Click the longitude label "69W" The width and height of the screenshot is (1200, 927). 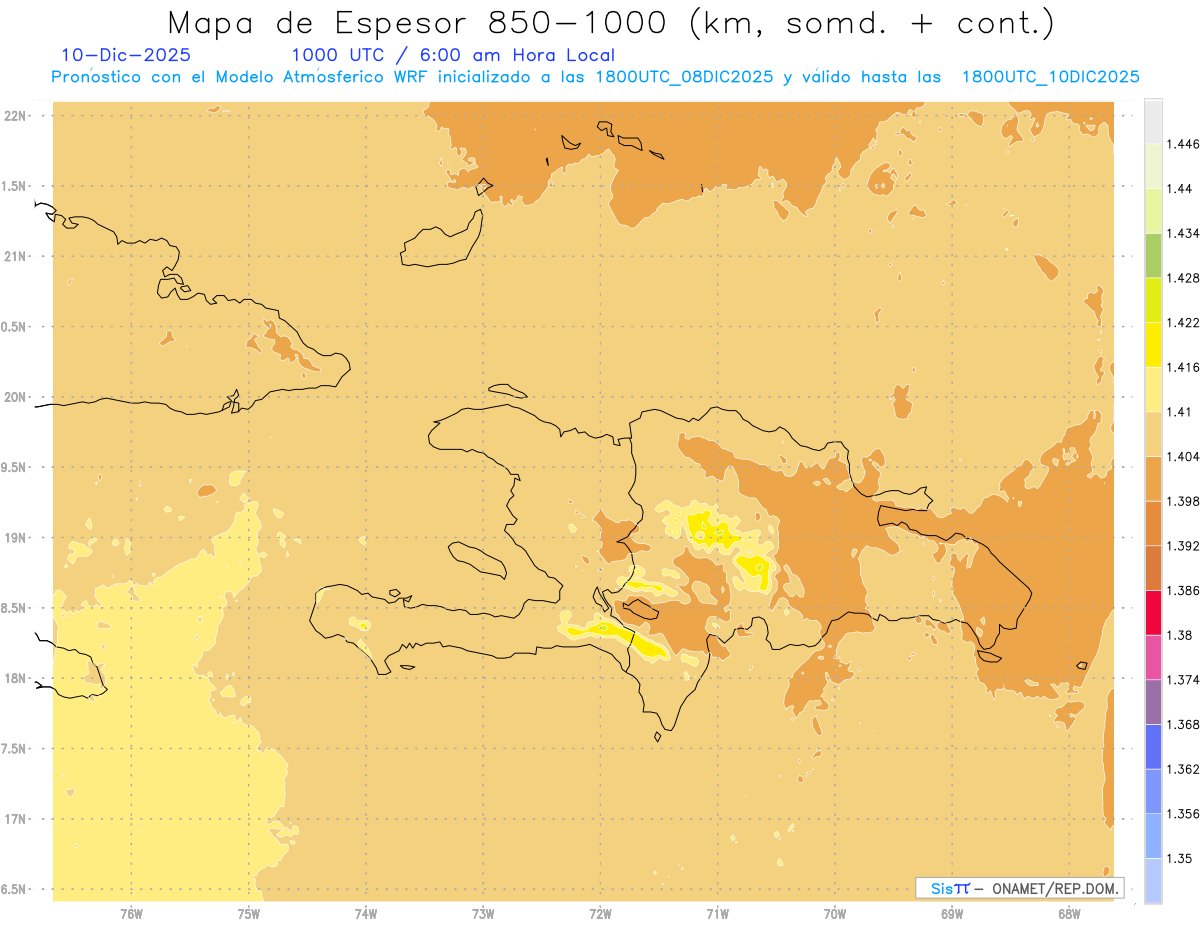(952, 913)
